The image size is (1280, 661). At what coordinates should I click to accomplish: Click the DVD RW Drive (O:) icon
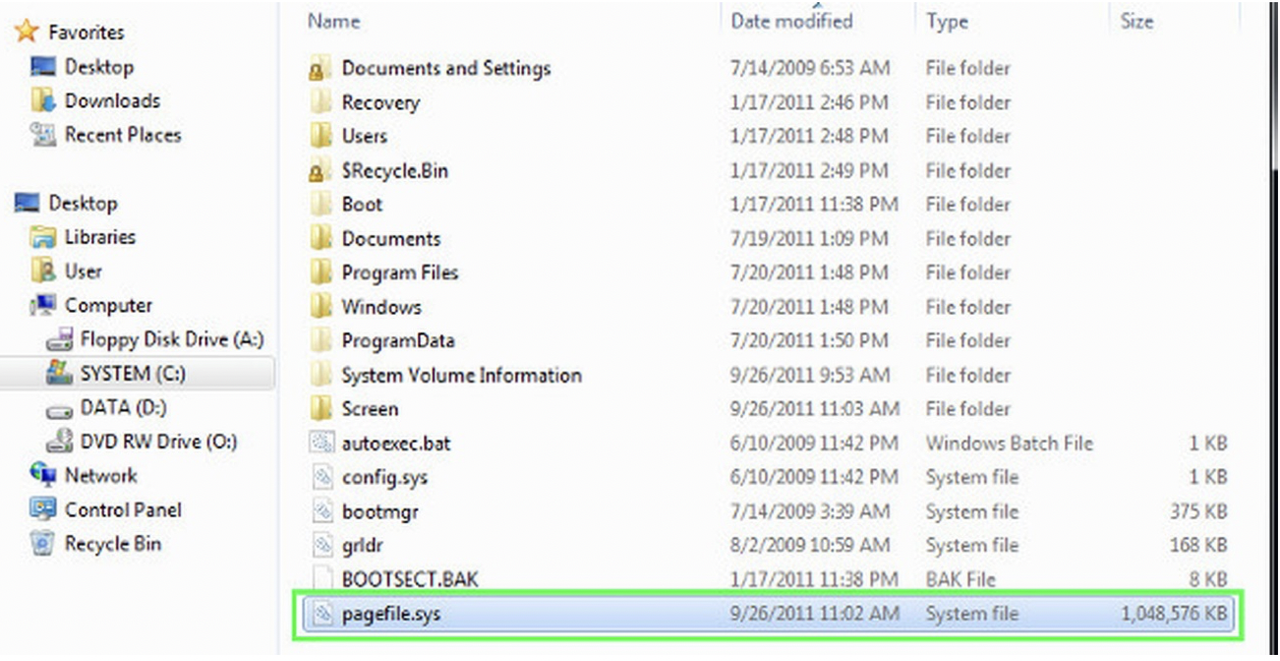click(x=61, y=441)
